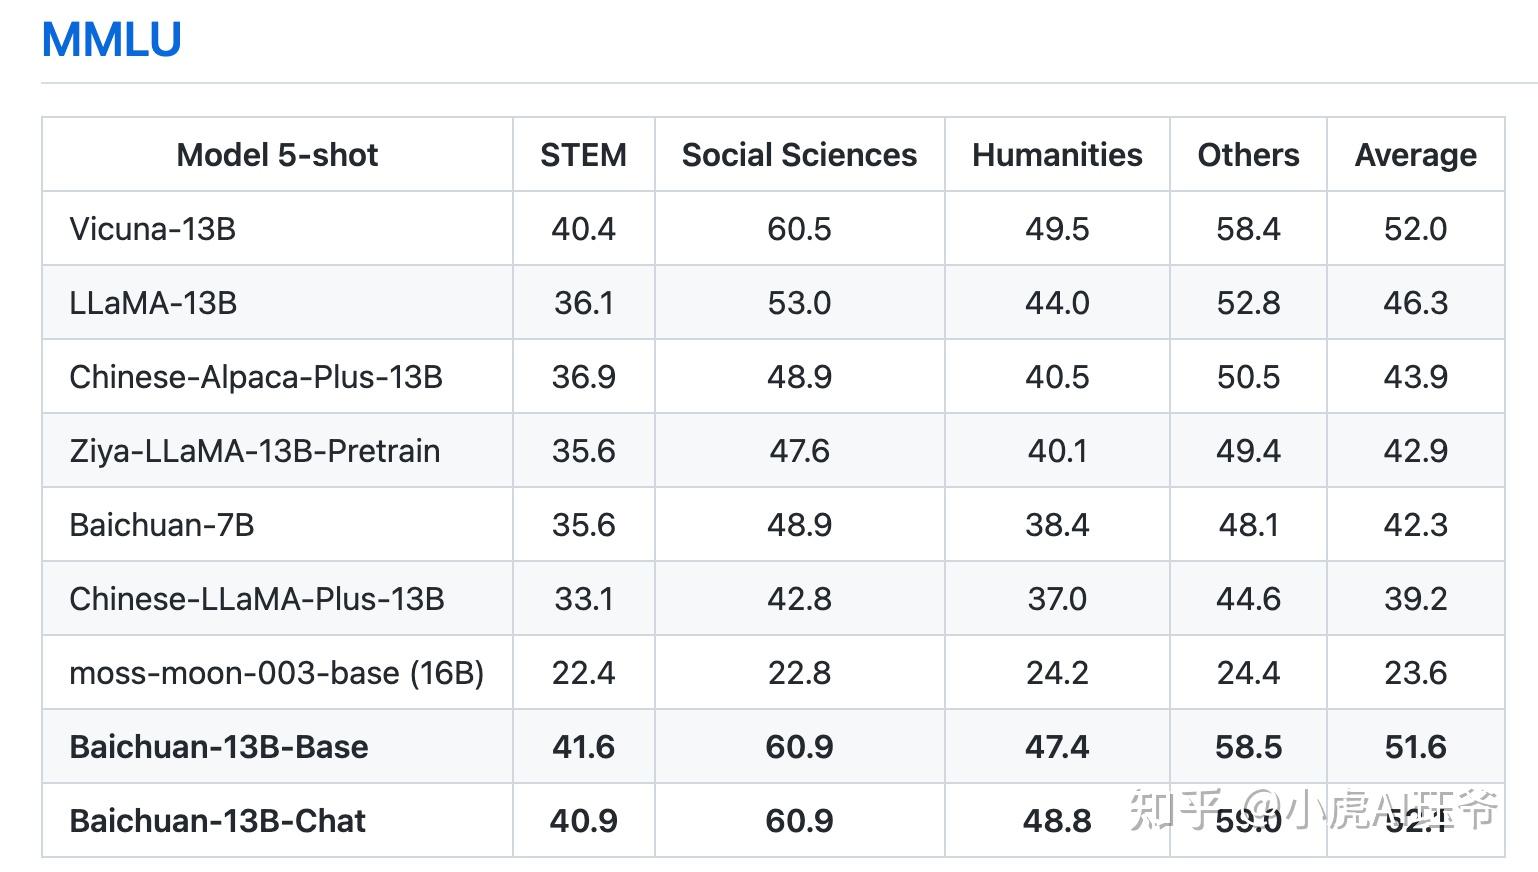Click the bold Baichuan-13B-Base row label
Image resolution: width=1538 pixels, height=872 pixels.
218,747
